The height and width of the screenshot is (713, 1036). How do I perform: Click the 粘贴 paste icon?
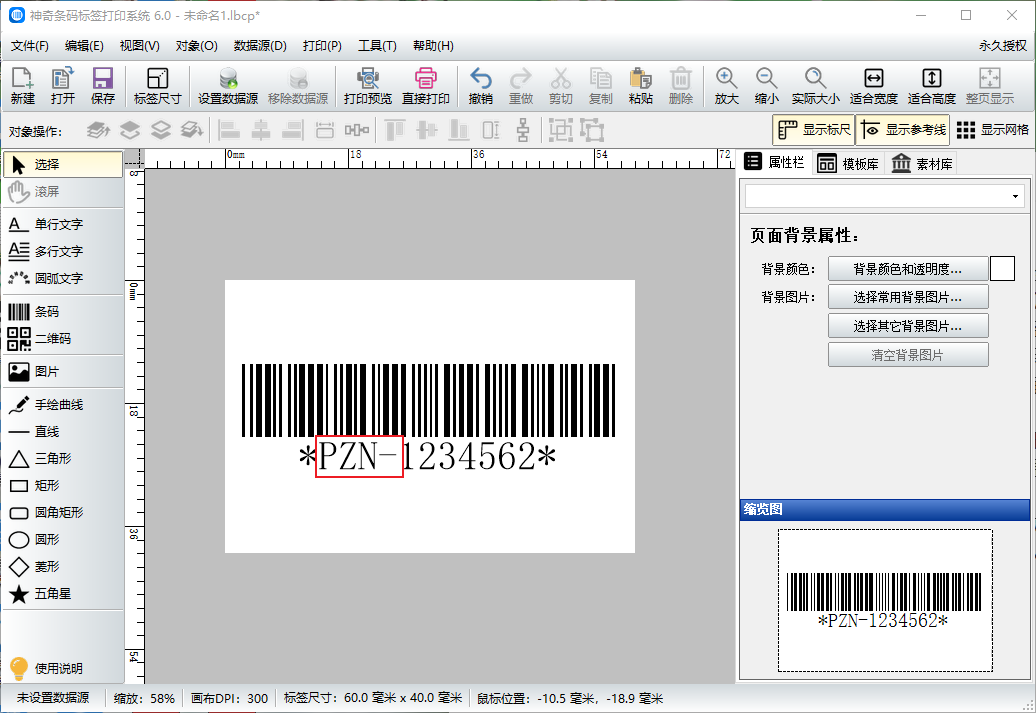(640, 86)
